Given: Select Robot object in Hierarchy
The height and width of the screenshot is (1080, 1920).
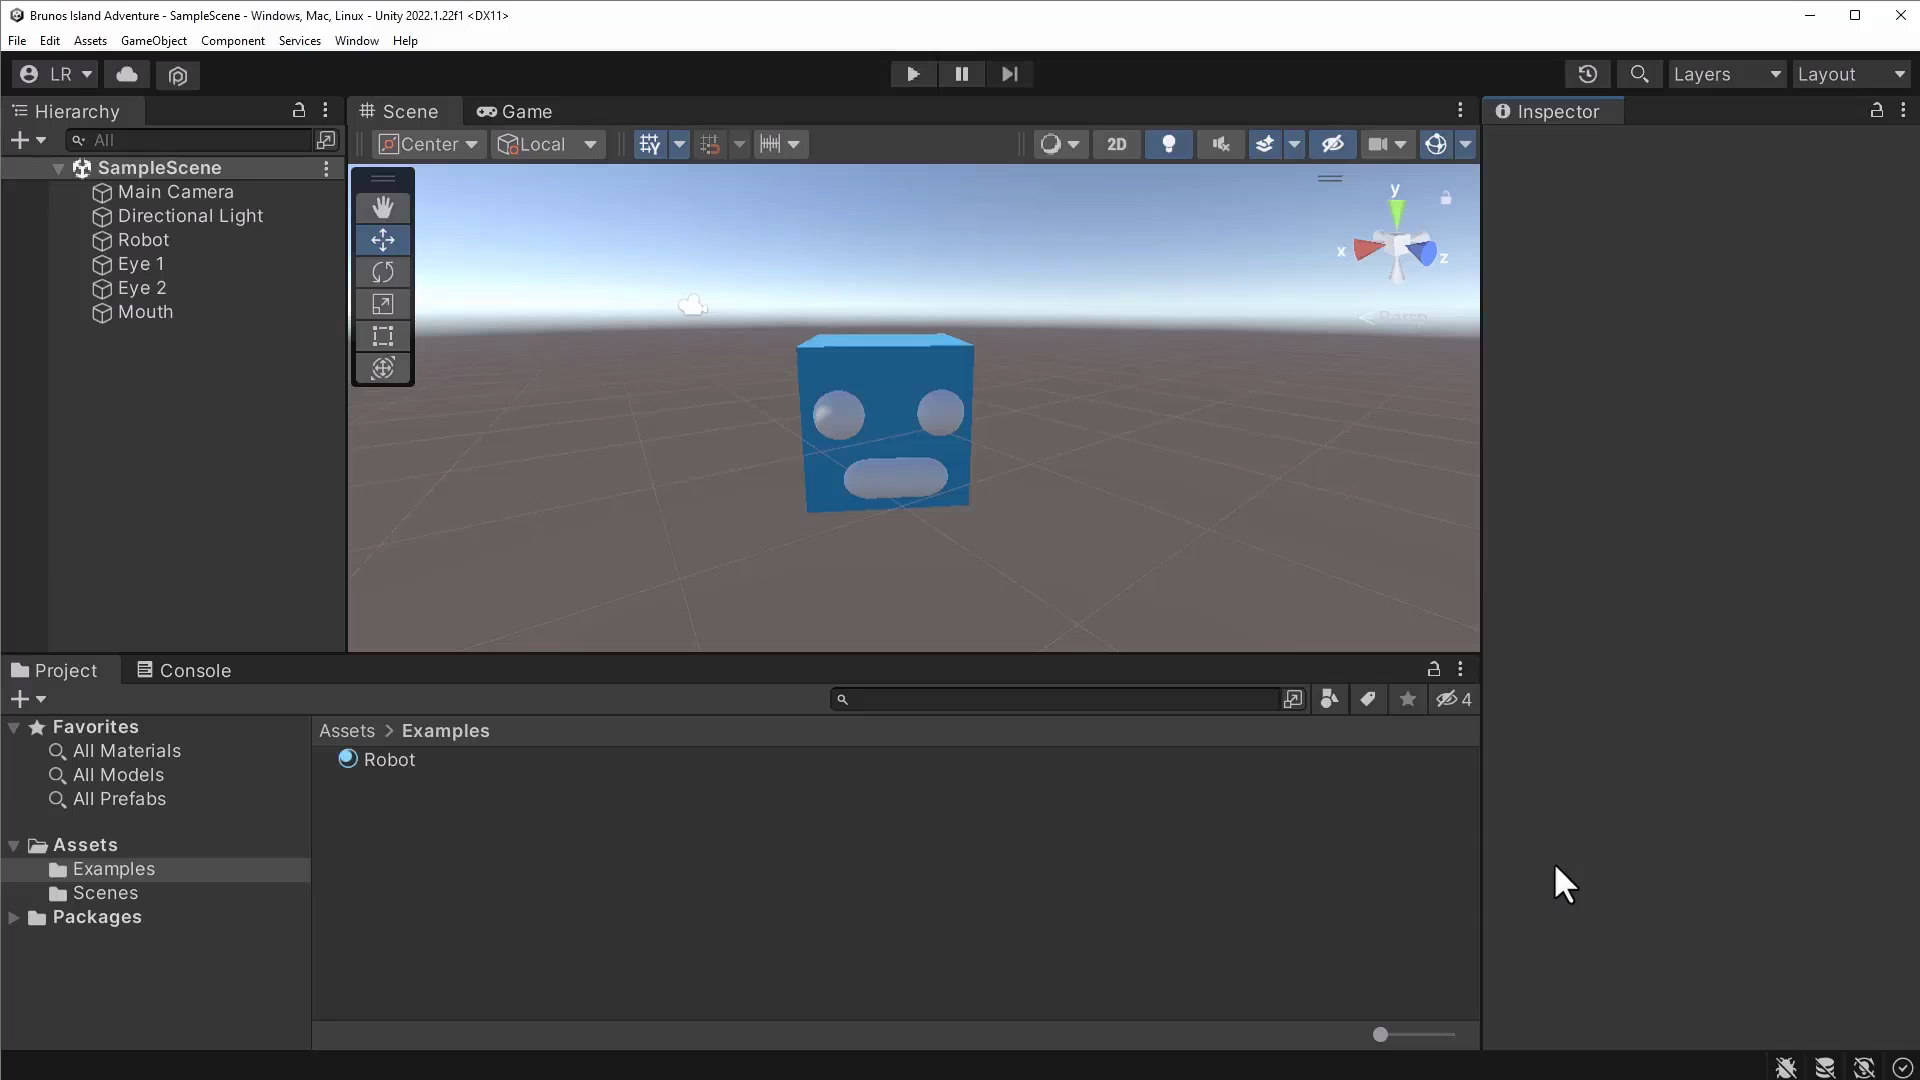Looking at the screenshot, I should coord(143,240).
